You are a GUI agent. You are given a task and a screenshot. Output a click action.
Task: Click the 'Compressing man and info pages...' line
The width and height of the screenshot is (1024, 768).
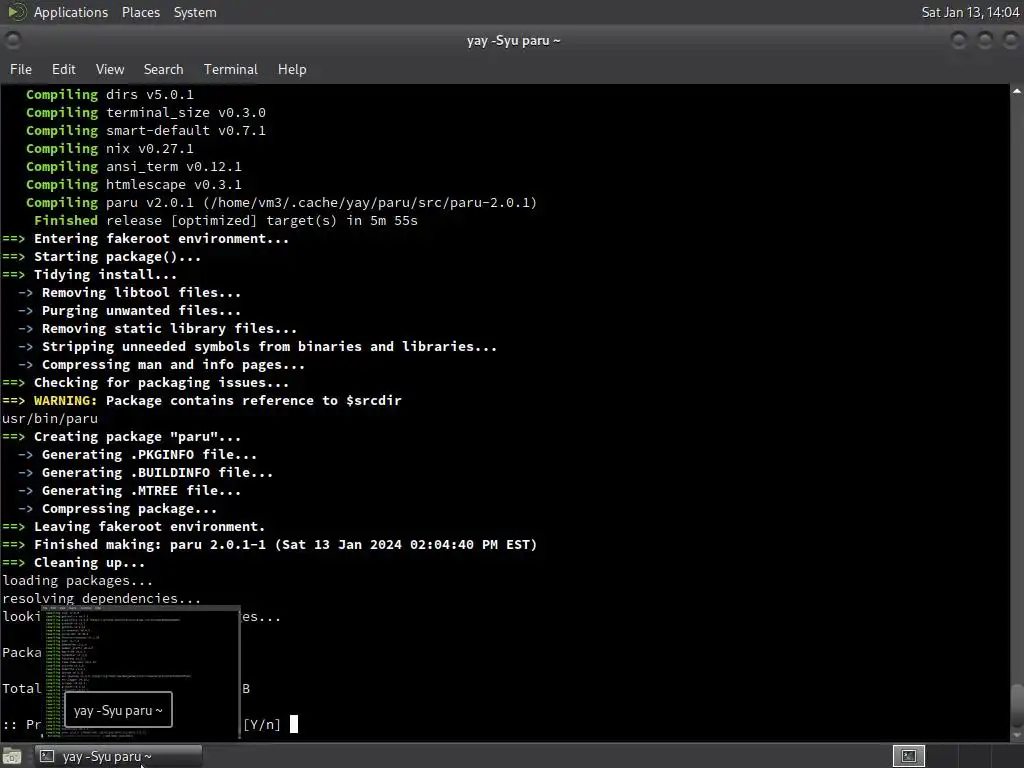coord(161,364)
